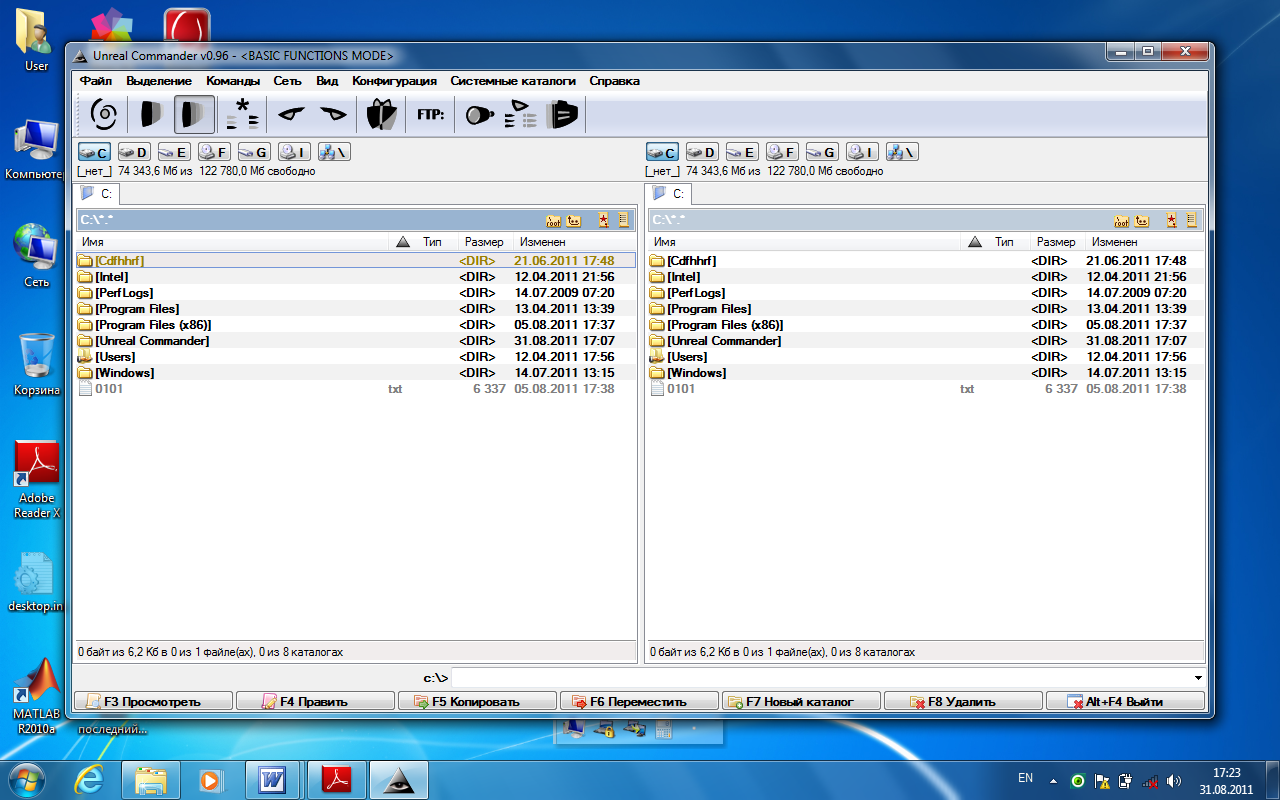Image resolution: width=1280 pixels, height=800 pixels.
Task: Select [Unreal Commander] folder in left panel
Action: [x=356, y=341]
